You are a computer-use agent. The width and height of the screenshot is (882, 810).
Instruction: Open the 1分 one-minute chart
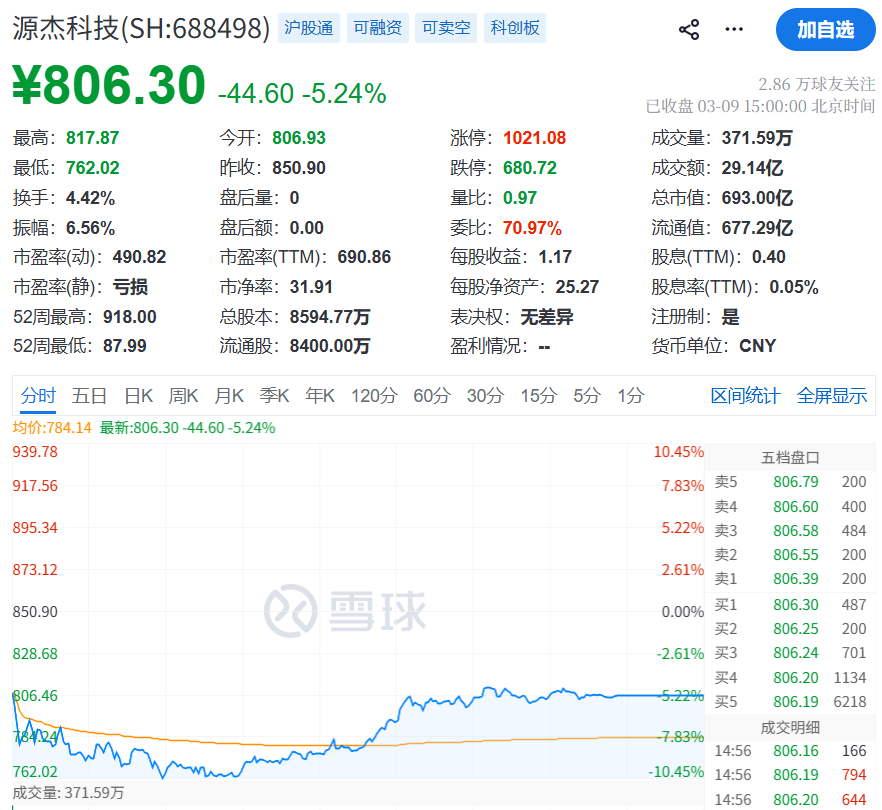[630, 395]
